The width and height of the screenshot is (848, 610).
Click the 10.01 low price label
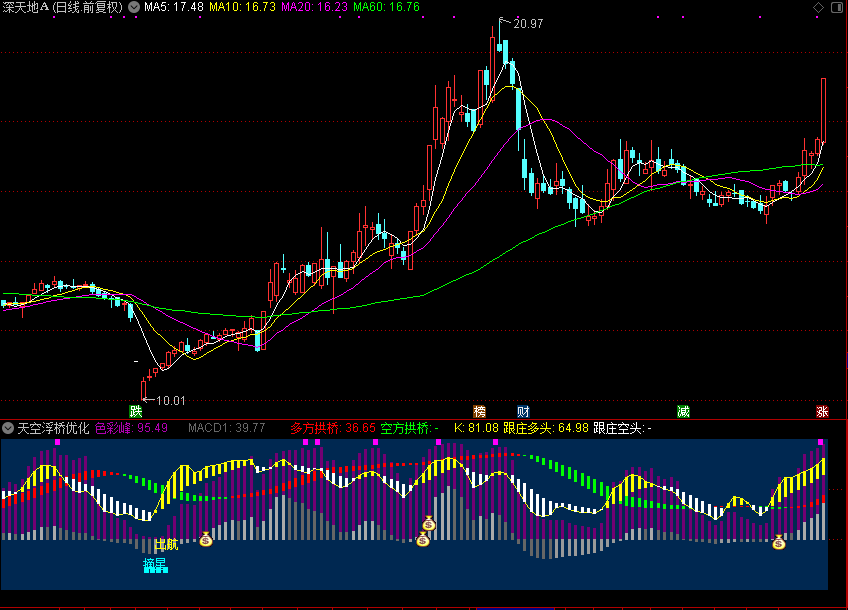[171, 401]
